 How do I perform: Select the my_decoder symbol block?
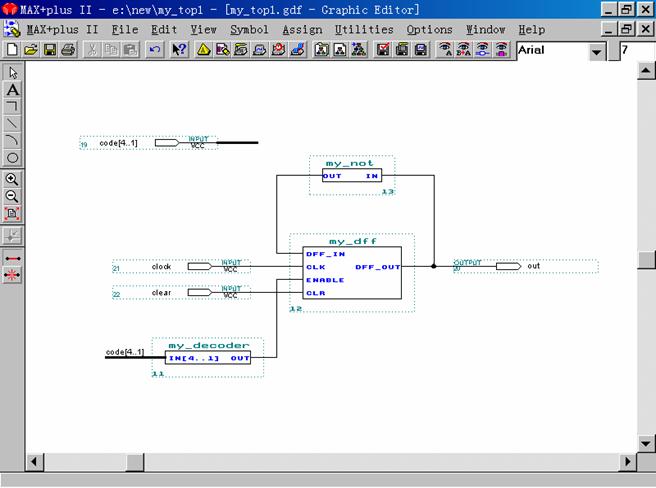pos(208,358)
